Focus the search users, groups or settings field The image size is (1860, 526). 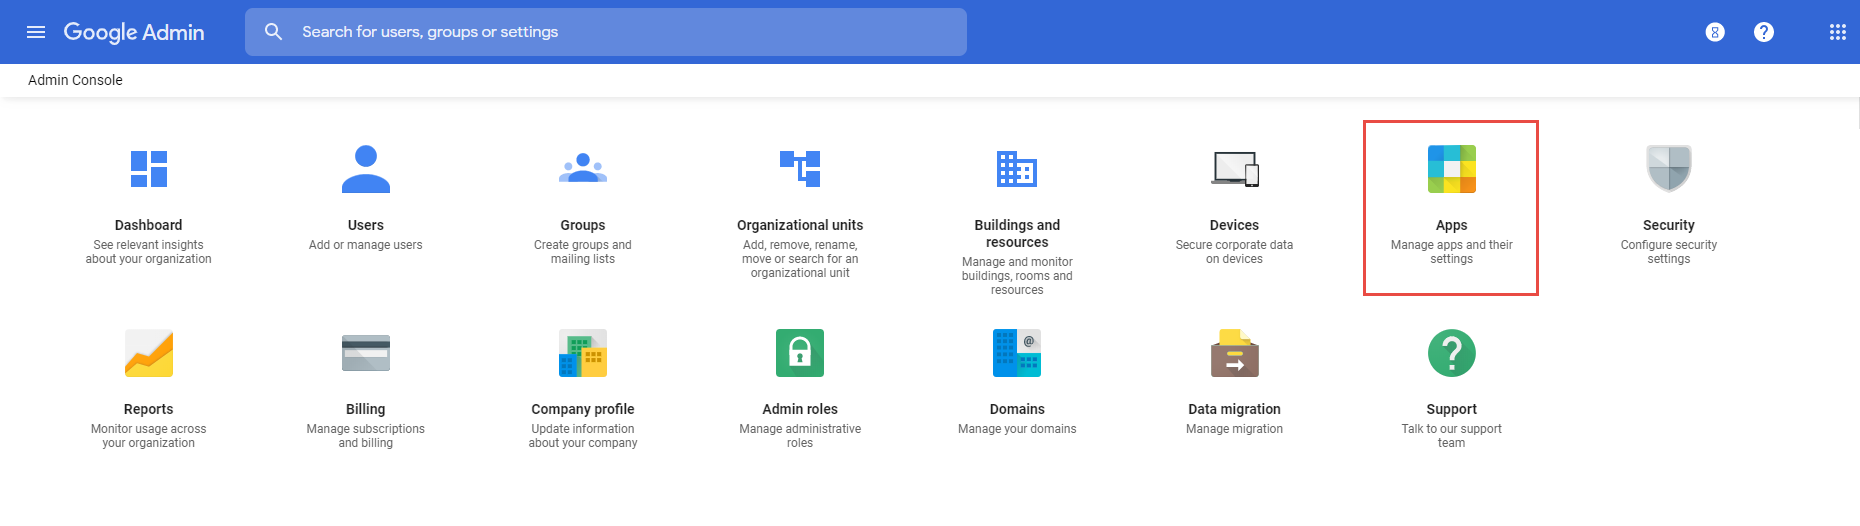606,32
